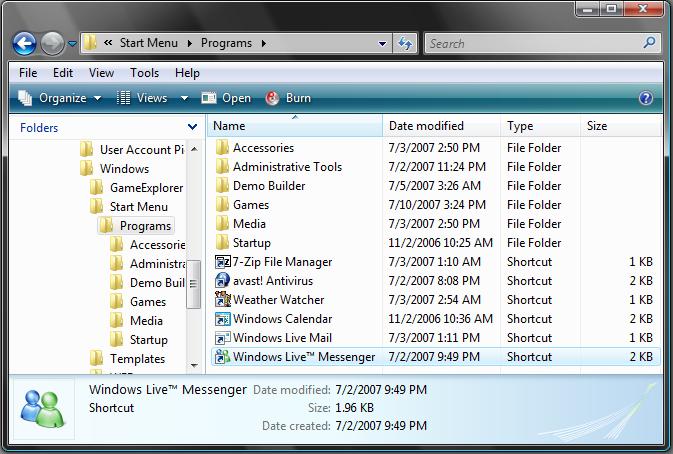Click the Games date 7/10/2007 3:24 PM
The width and height of the screenshot is (673, 454).
[x=437, y=205]
